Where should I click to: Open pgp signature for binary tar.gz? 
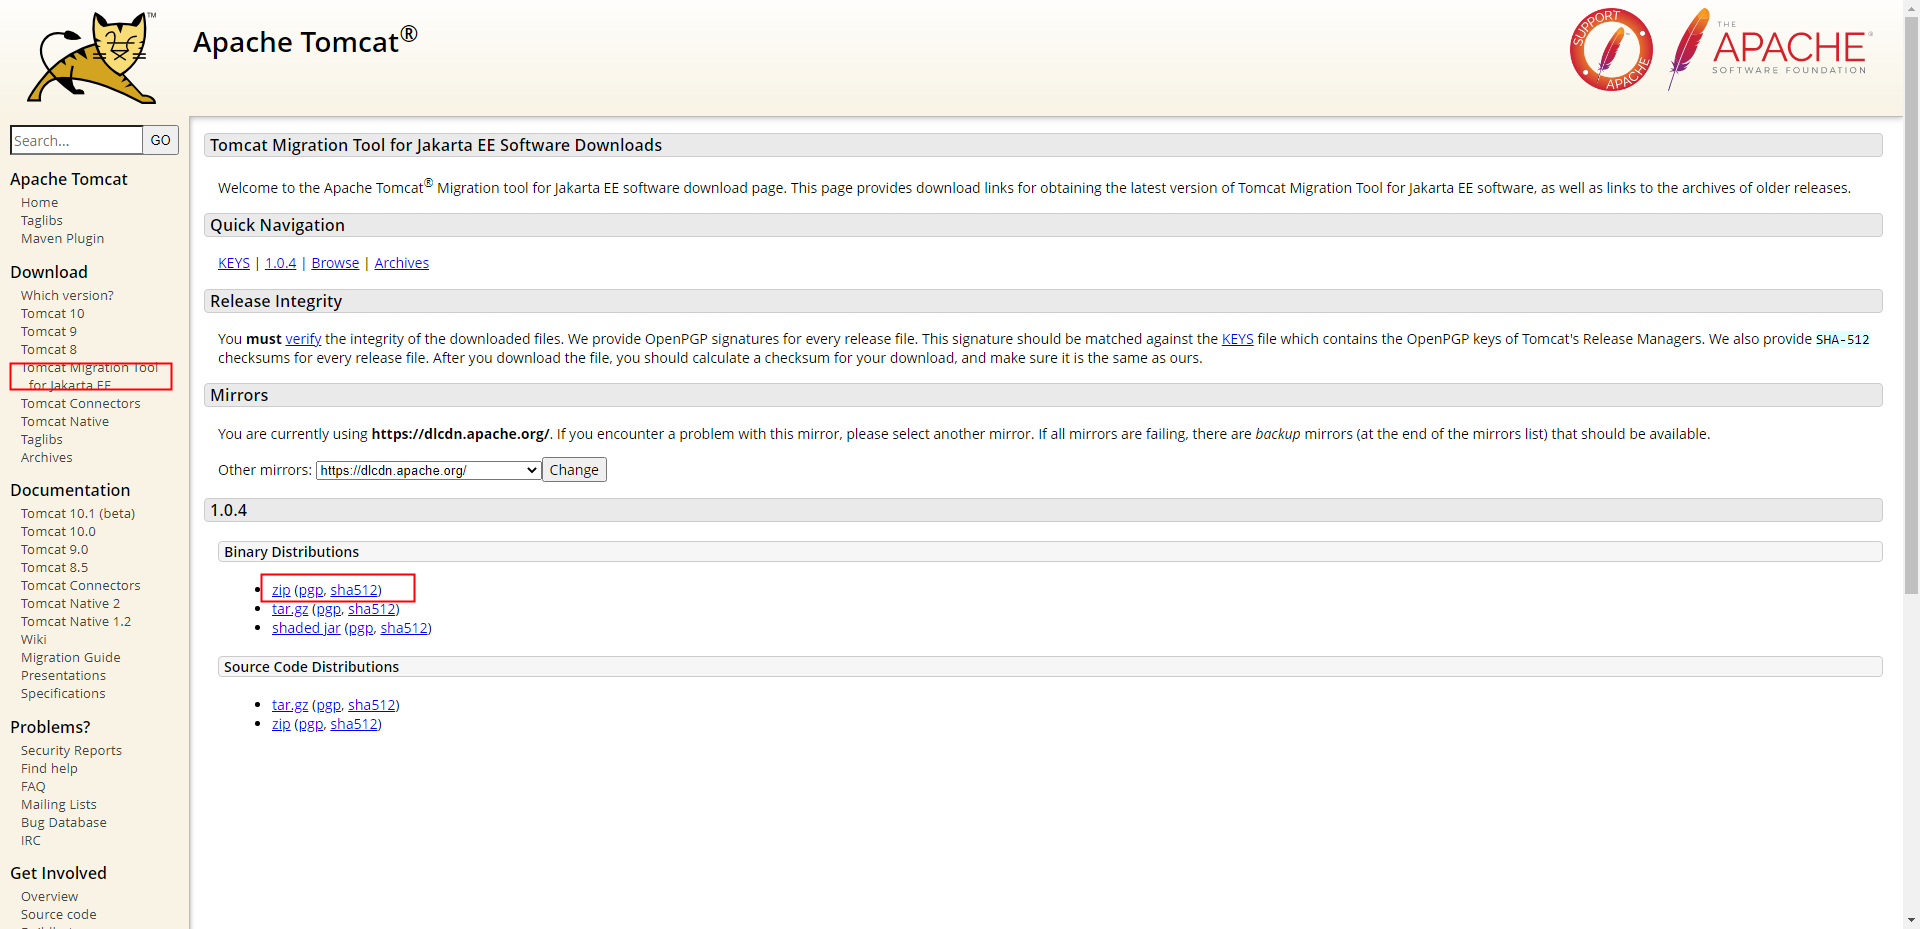[x=329, y=609]
